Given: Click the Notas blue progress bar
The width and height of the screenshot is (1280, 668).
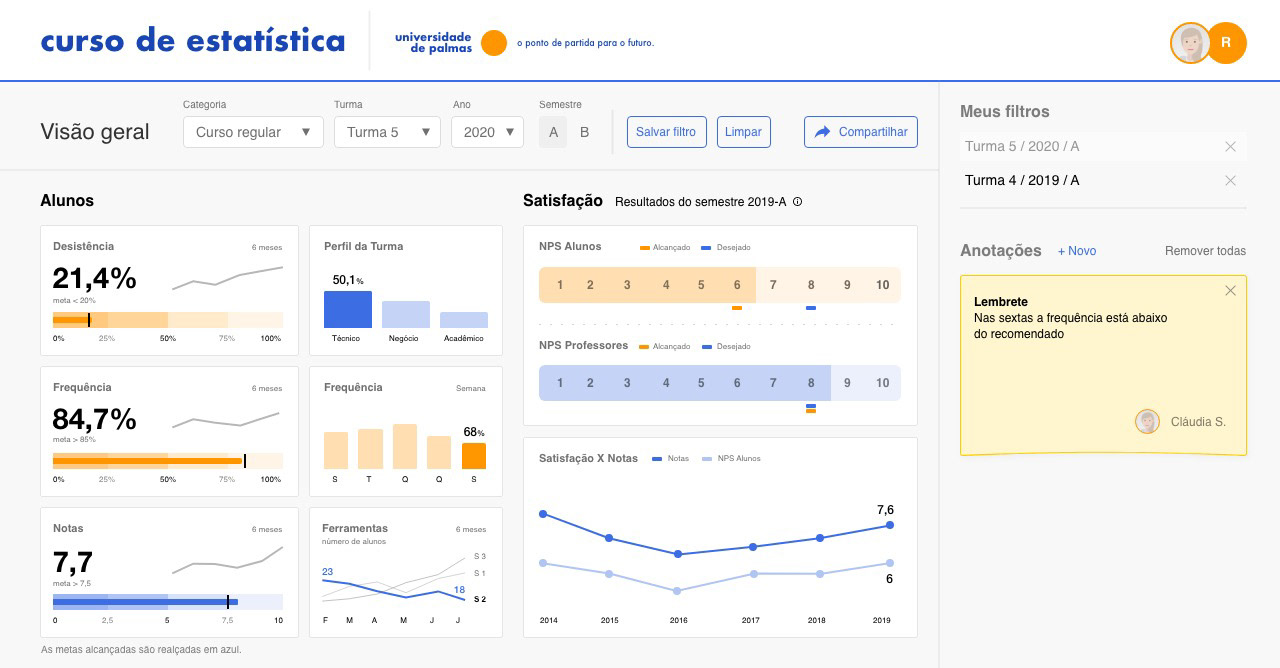Looking at the screenshot, I should point(168,602).
